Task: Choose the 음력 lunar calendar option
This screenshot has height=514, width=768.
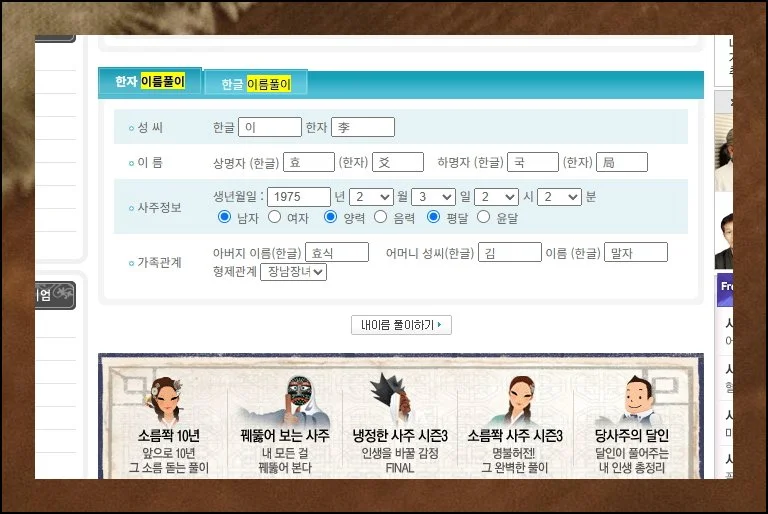Action: [380, 217]
